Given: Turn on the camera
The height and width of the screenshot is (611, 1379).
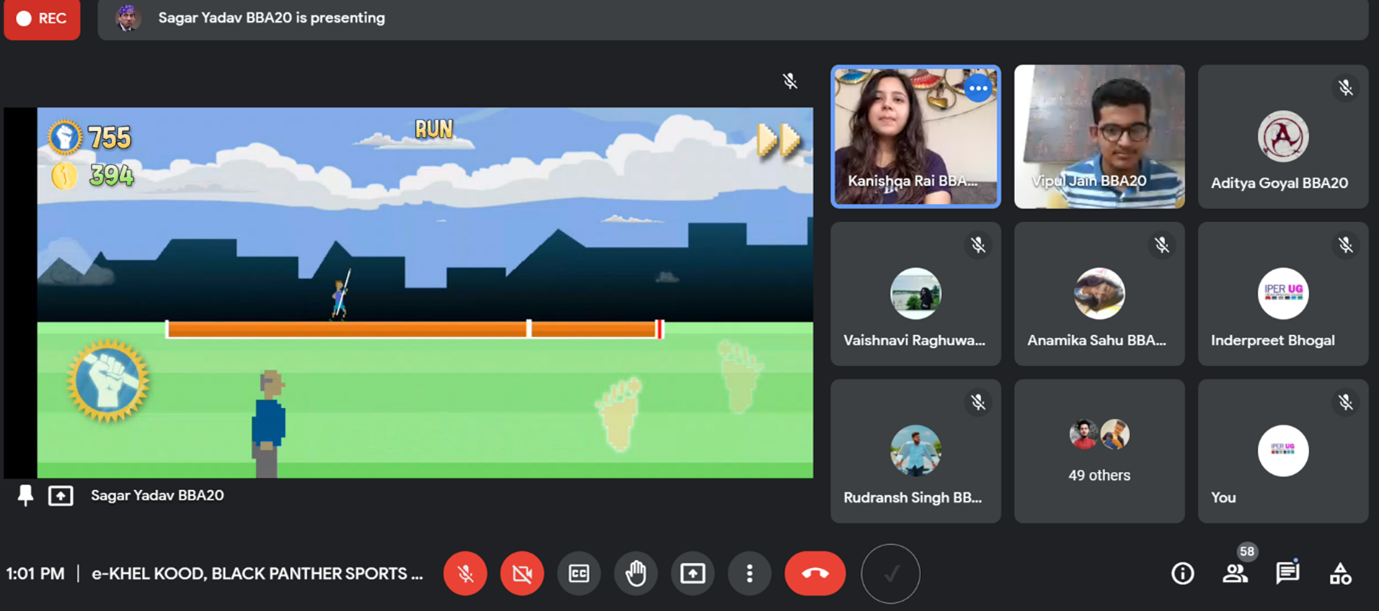Looking at the screenshot, I should (522, 573).
